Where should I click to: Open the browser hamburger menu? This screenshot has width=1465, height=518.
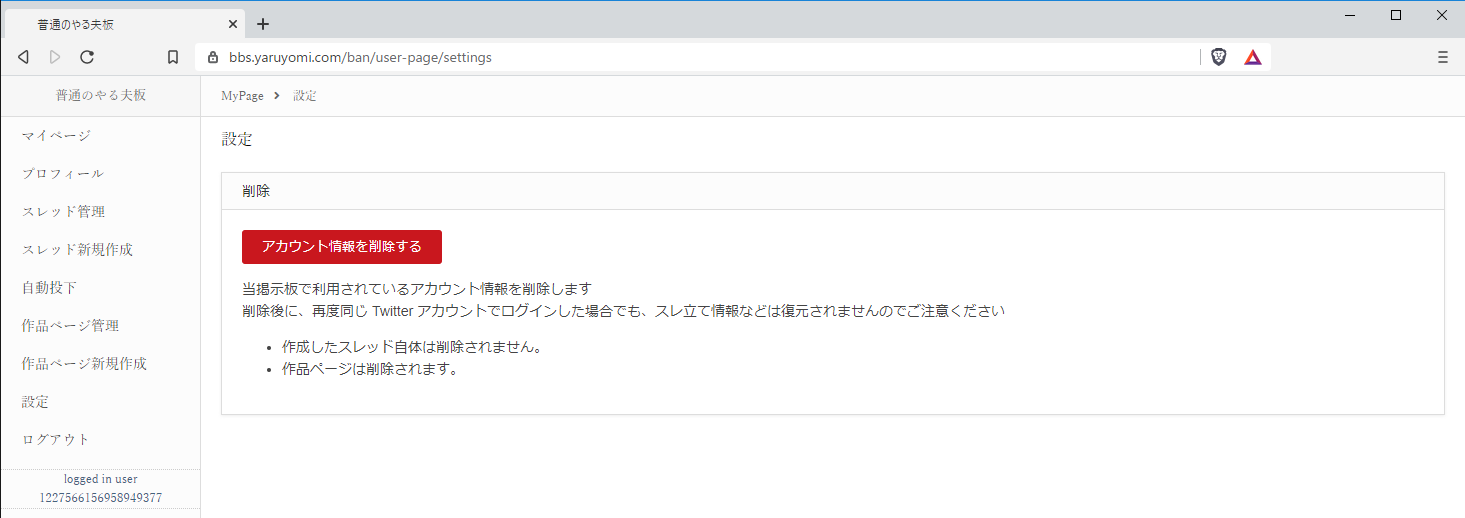[1443, 57]
